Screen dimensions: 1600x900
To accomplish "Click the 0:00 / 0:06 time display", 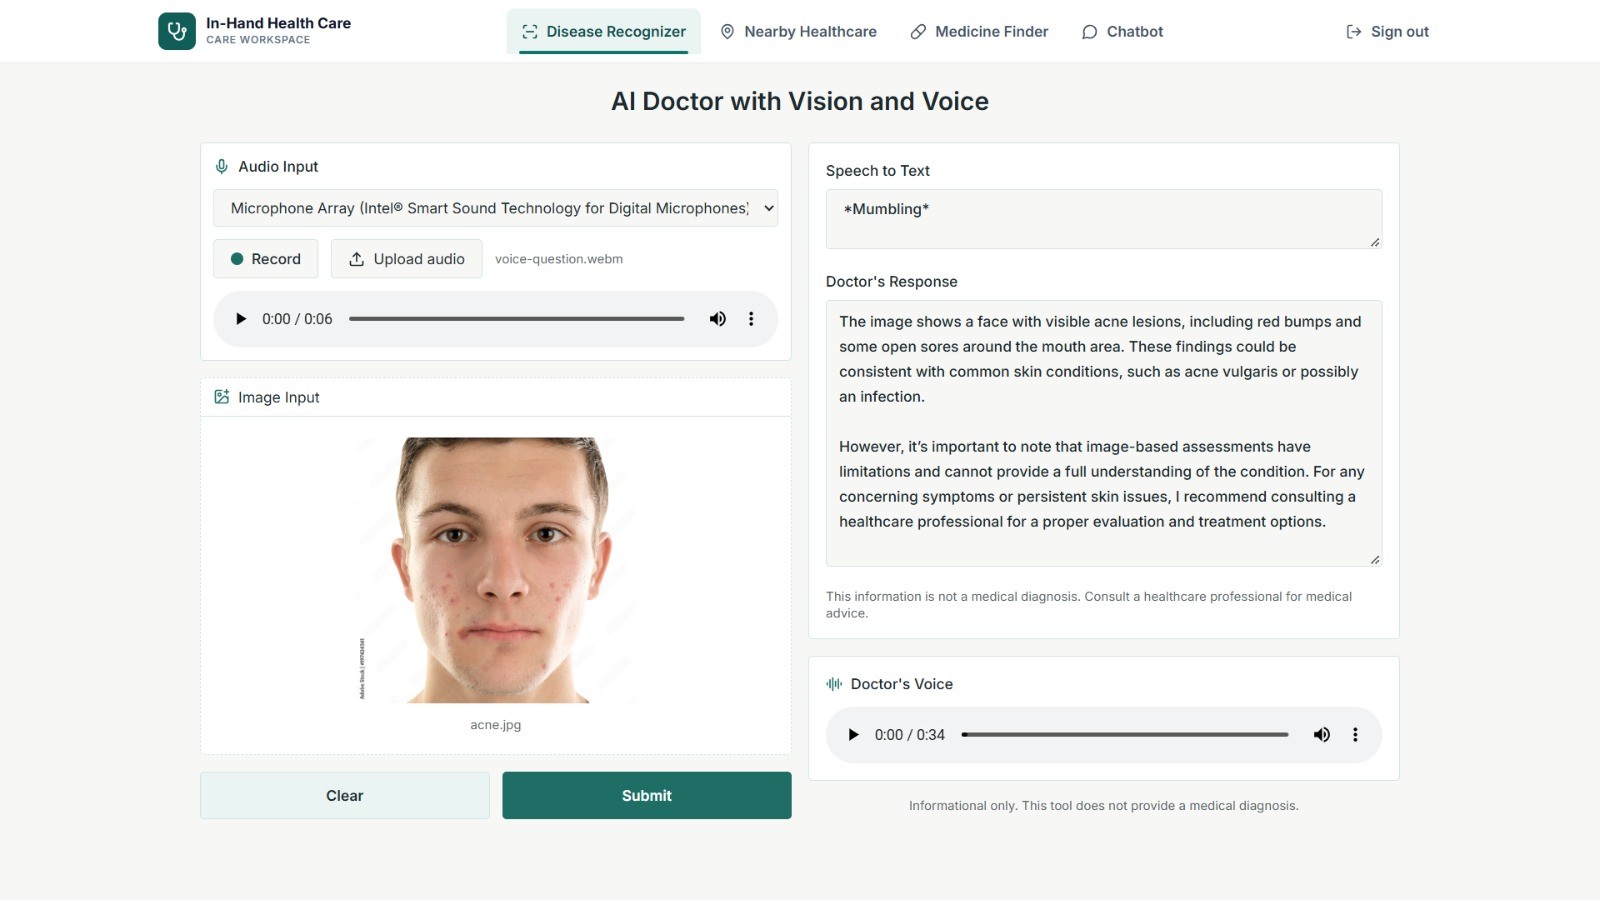I will click(297, 319).
